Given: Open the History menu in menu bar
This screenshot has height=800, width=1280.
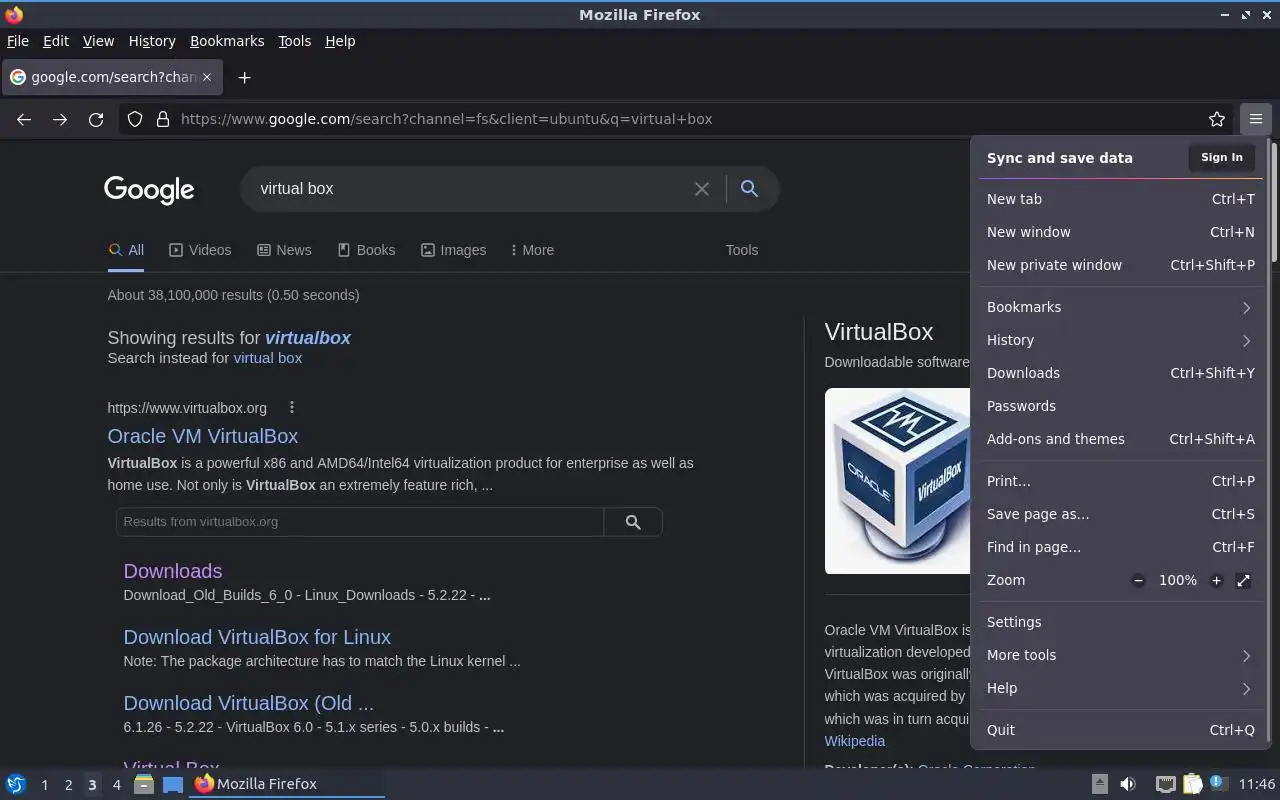Looking at the screenshot, I should [x=152, y=41].
